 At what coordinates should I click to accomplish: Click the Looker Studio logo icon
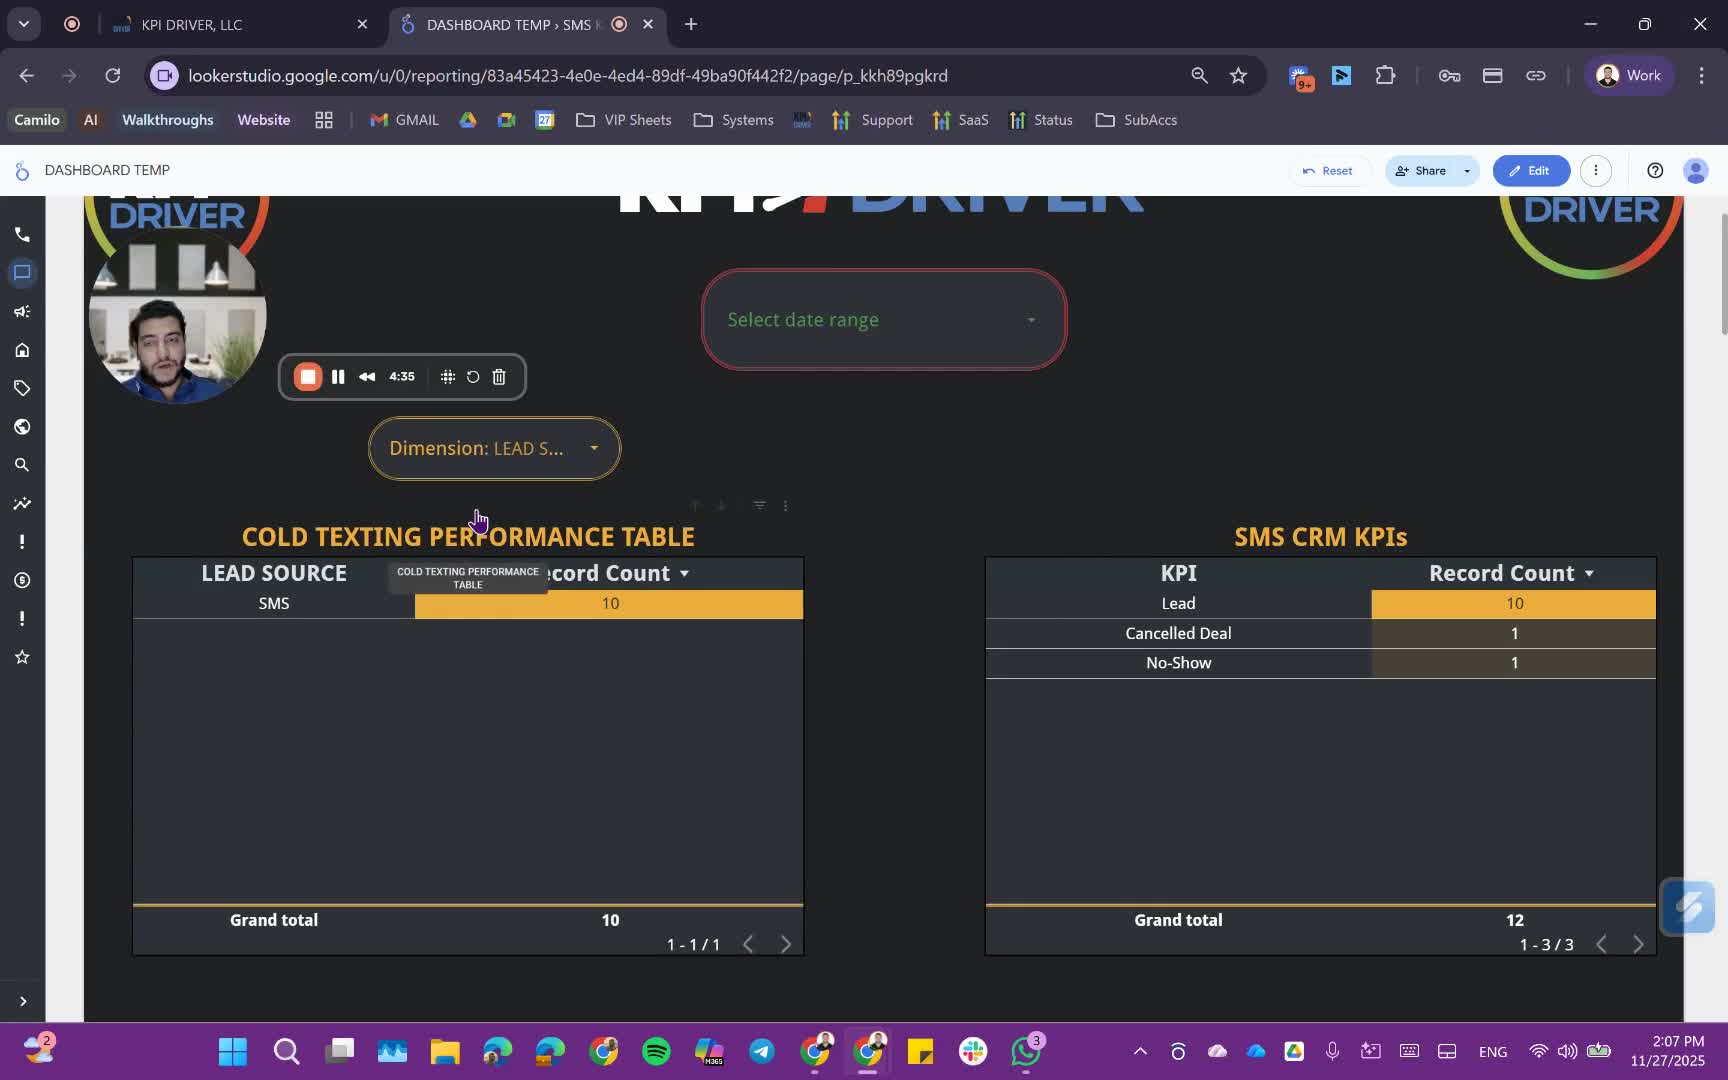[21, 171]
